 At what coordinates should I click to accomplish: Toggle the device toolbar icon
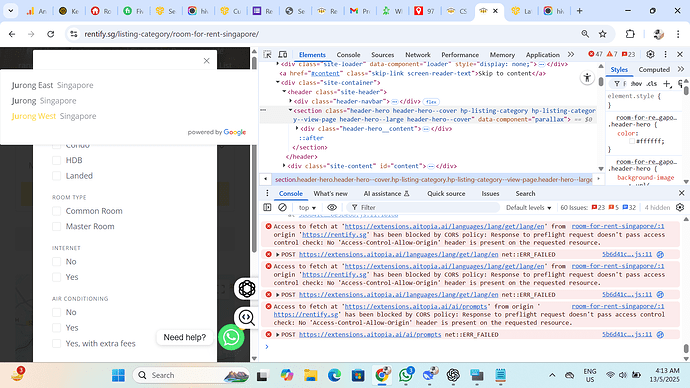click(283, 55)
